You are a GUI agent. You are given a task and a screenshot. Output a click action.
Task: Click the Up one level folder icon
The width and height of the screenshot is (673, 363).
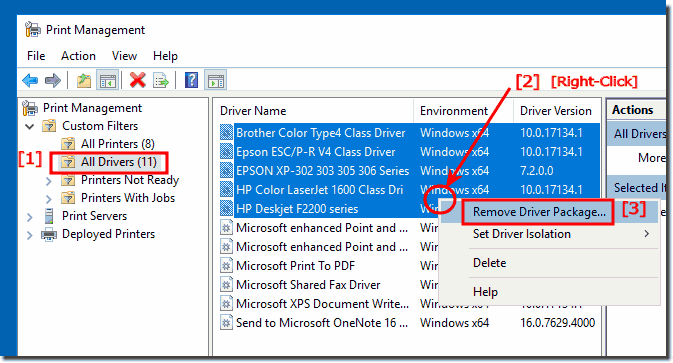point(84,81)
